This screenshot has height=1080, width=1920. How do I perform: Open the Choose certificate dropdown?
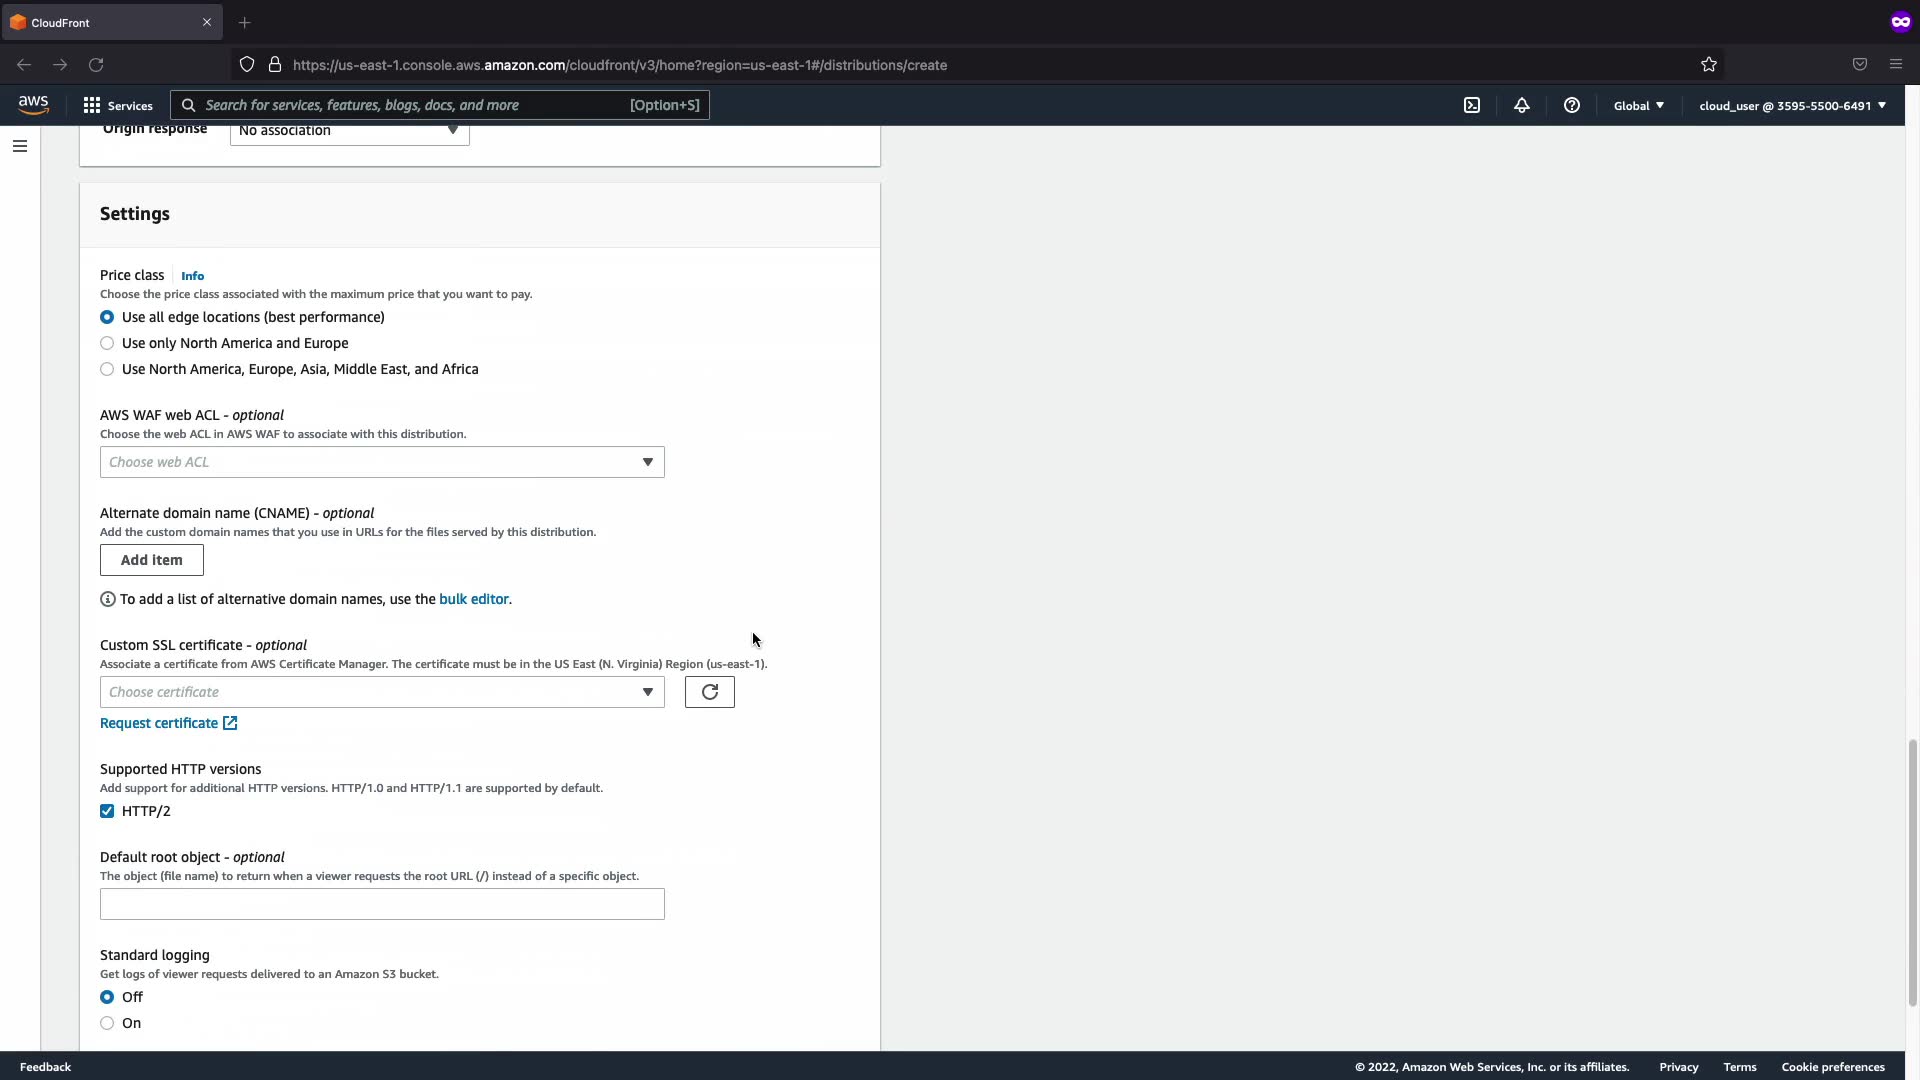coord(382,692)
